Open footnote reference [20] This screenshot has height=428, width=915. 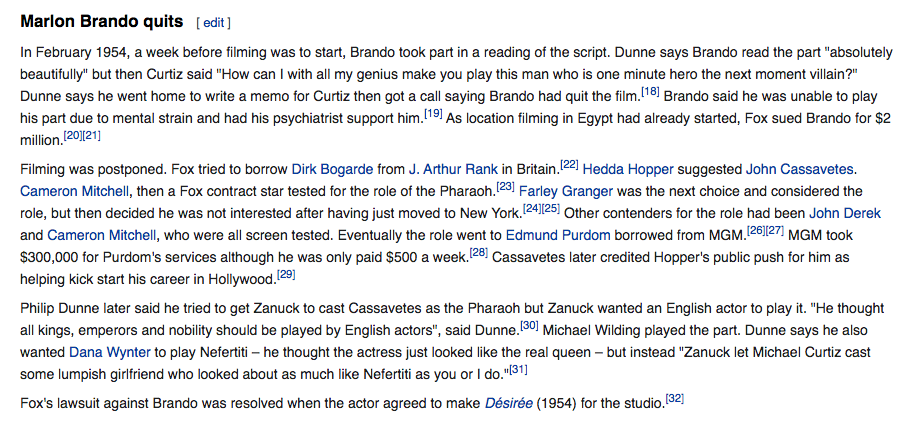click(72, 136)
